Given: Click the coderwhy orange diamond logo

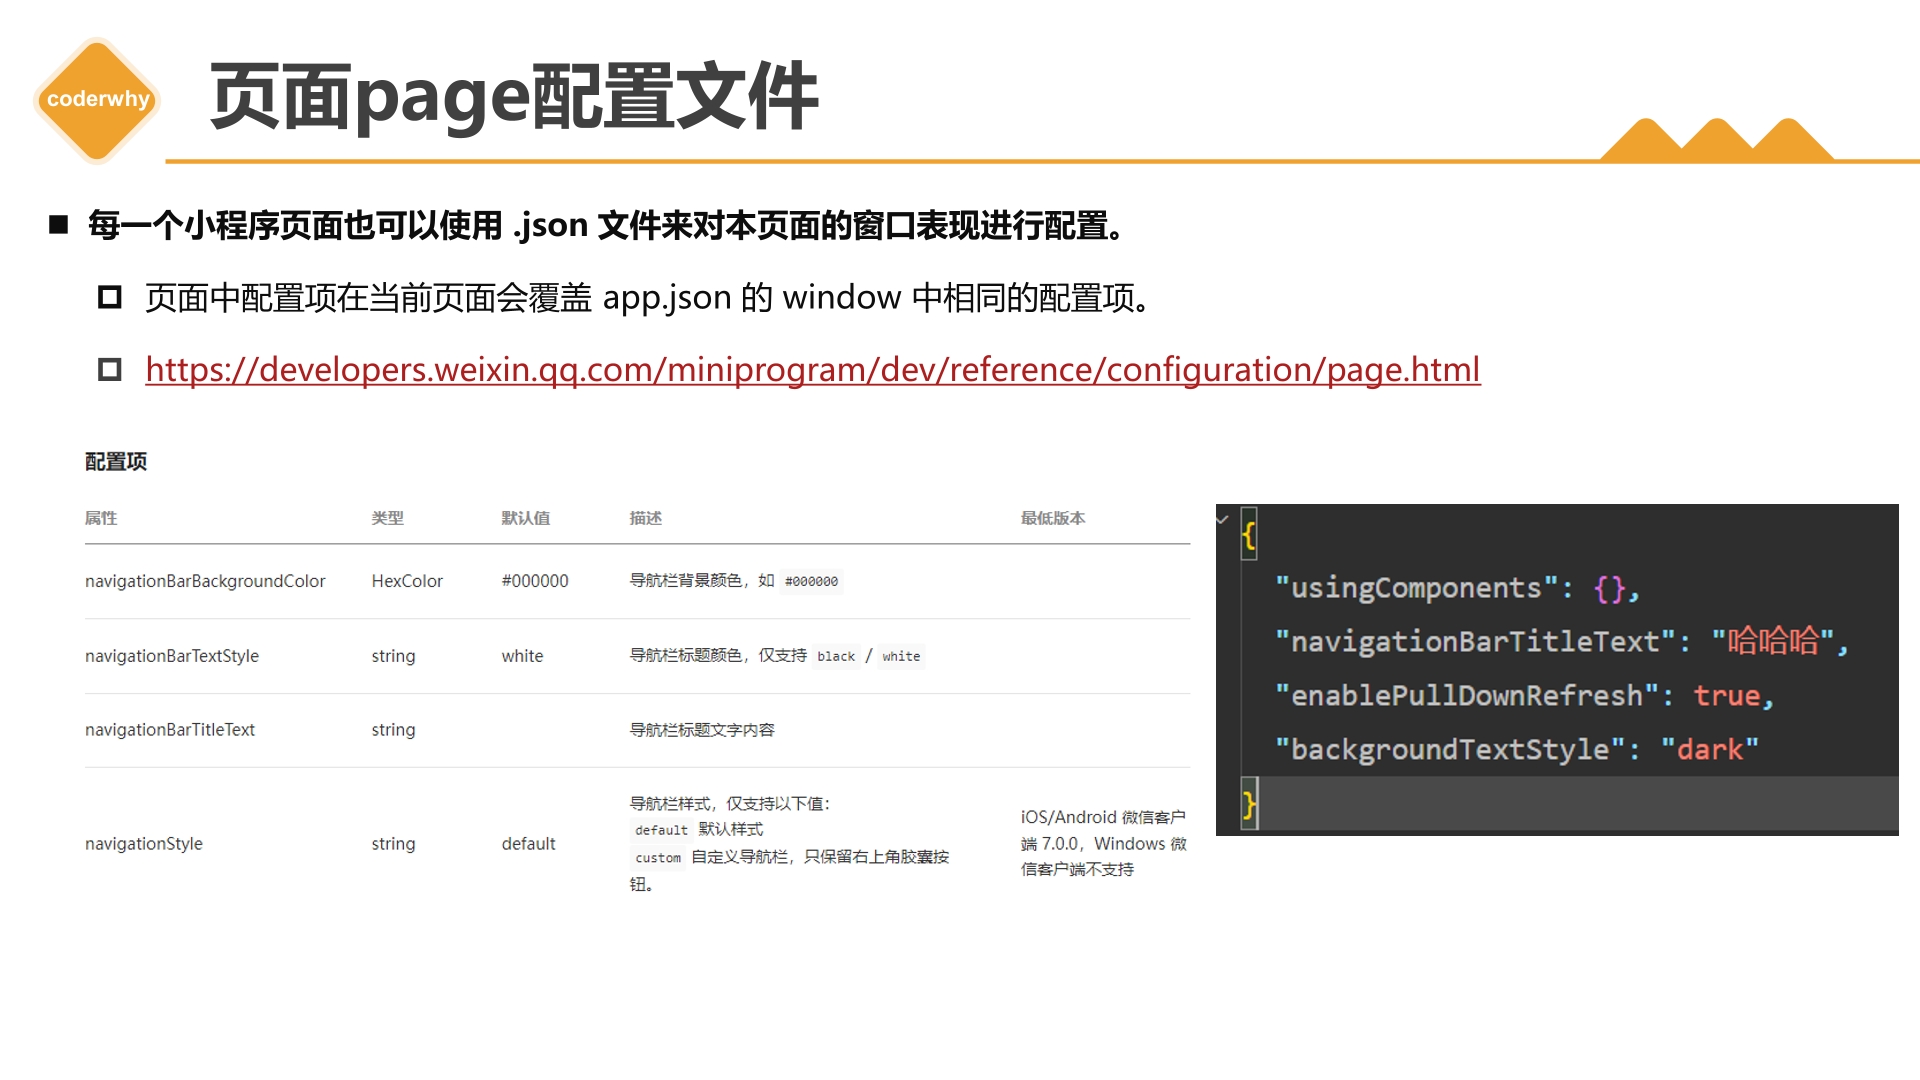Looking at the screenshot, I should [x=97, y=99].
